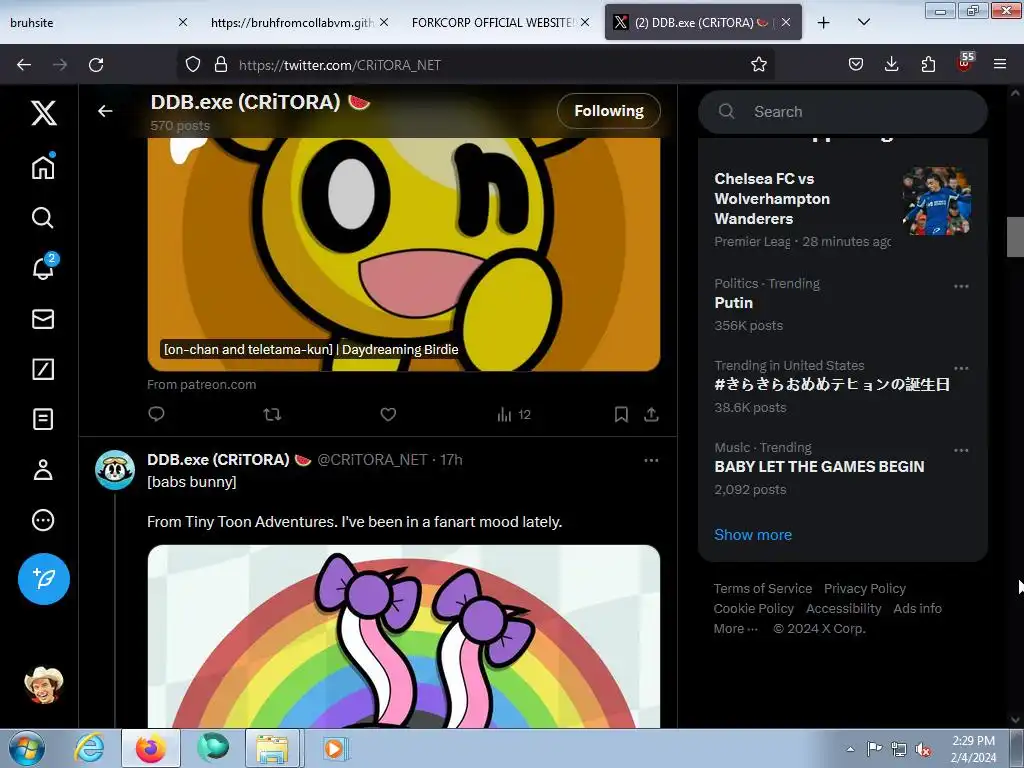Open the Profile person icon
This screenshot has width=1024, height=768.
tap(43, 470)
